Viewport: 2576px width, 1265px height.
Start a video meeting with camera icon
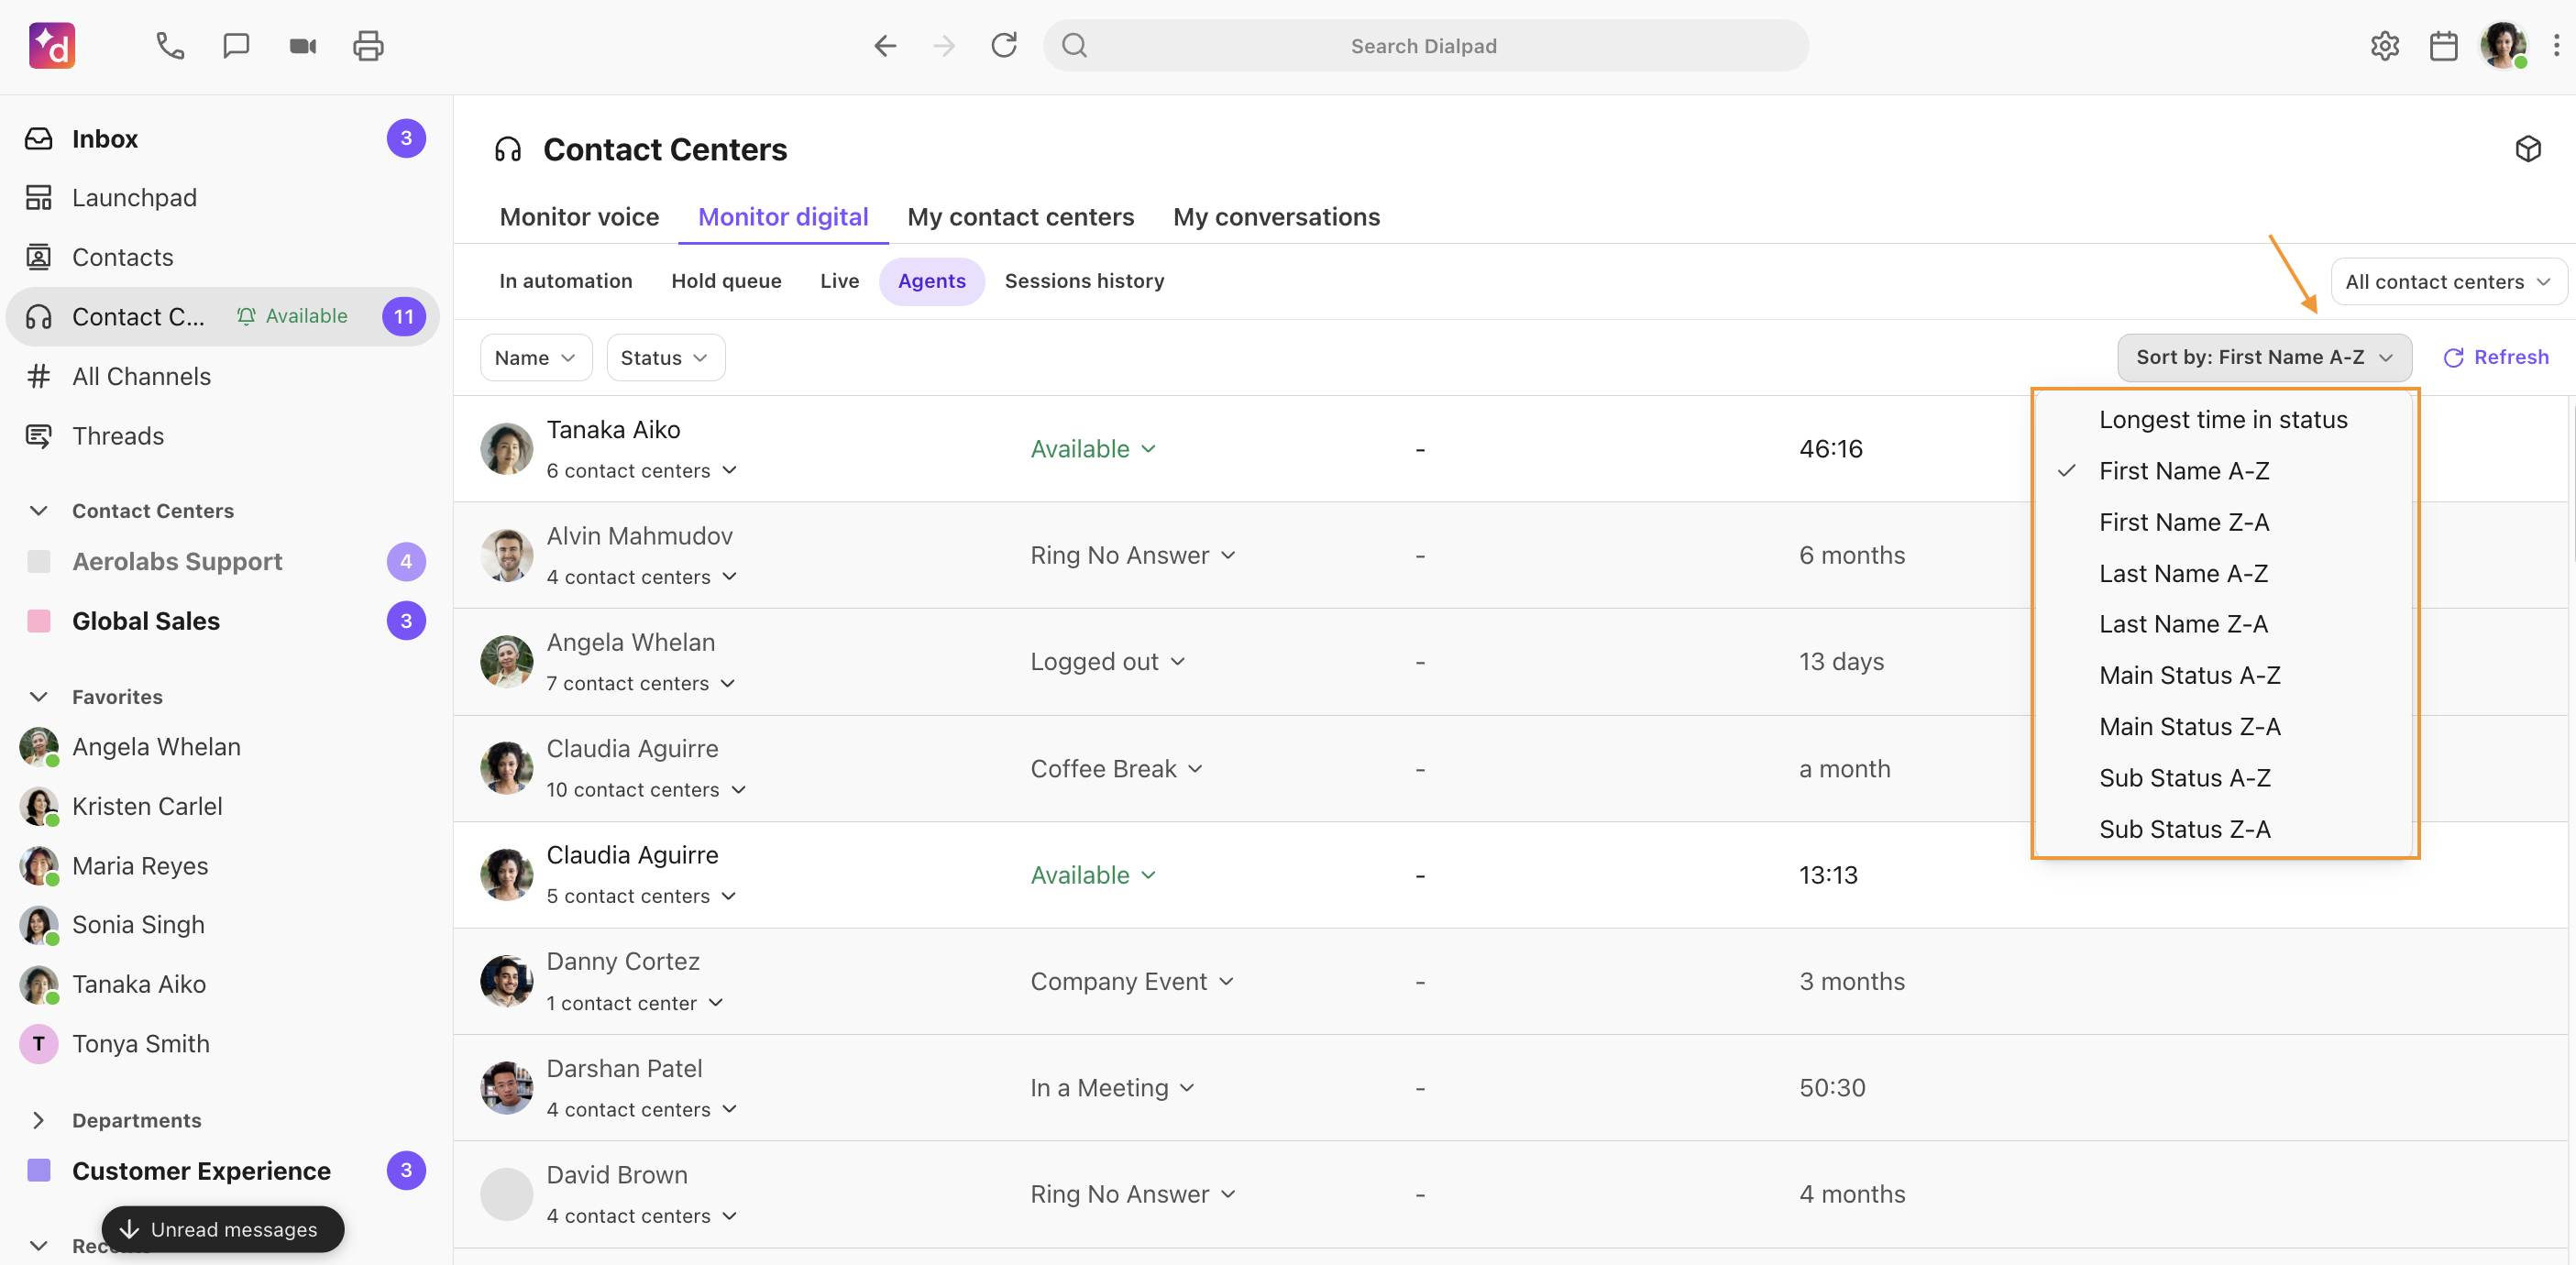303,46
